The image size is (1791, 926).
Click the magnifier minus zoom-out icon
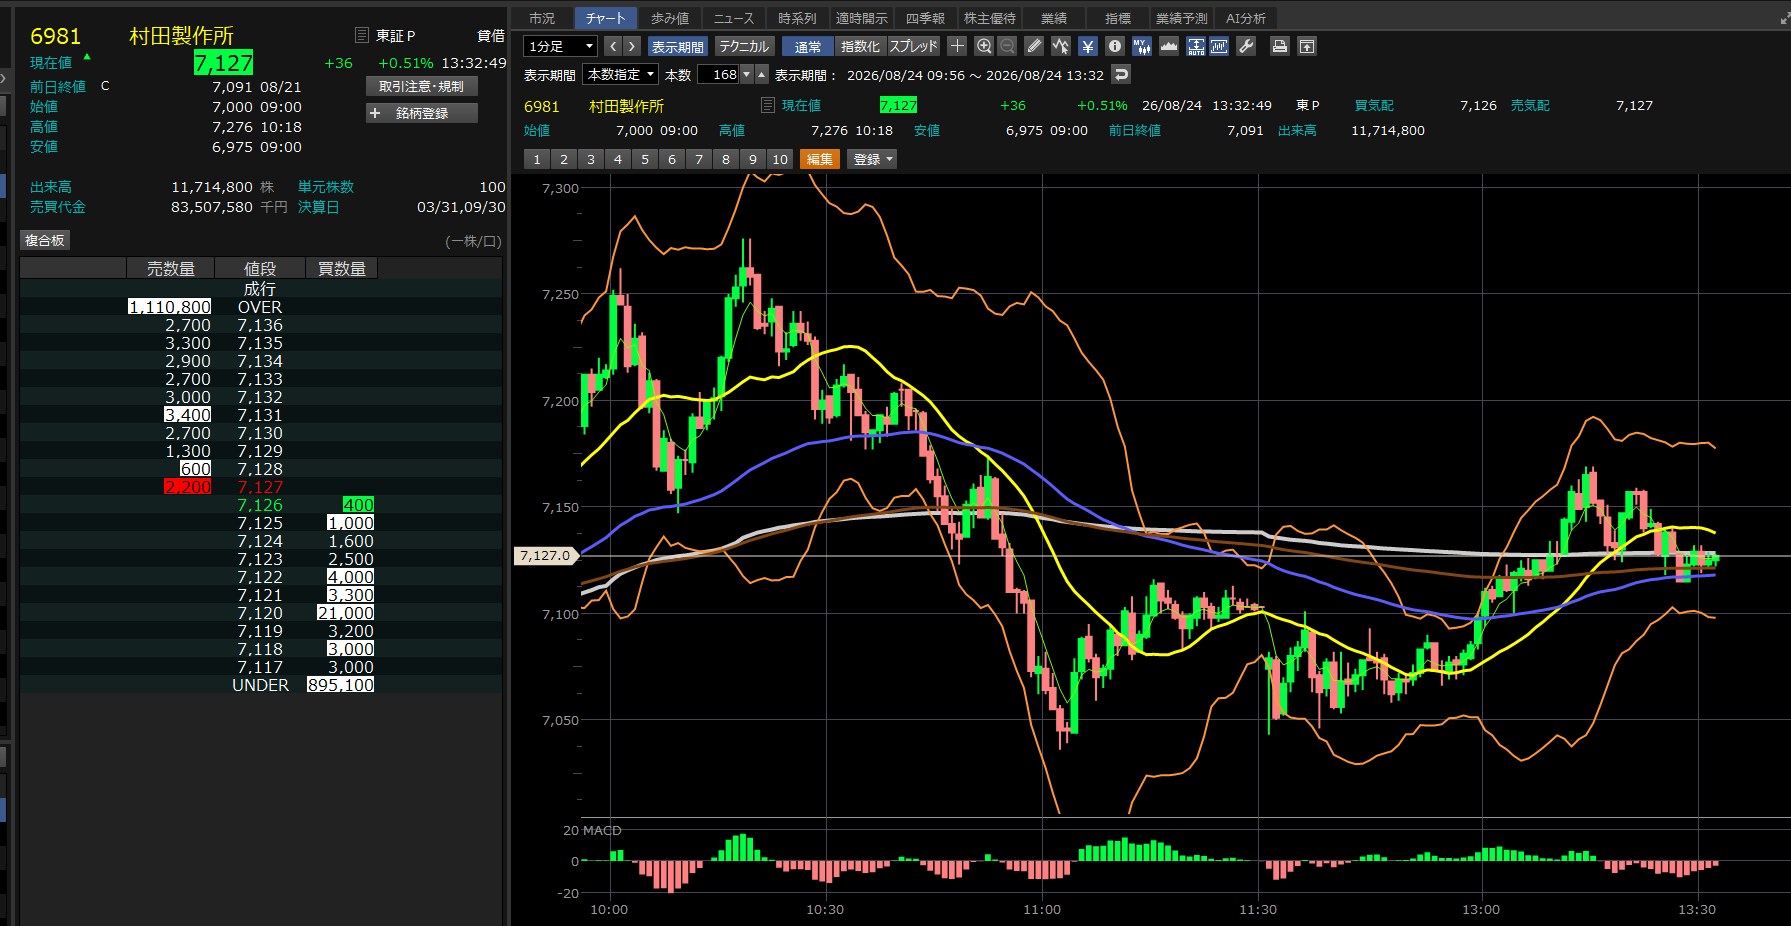point(1007,46)
